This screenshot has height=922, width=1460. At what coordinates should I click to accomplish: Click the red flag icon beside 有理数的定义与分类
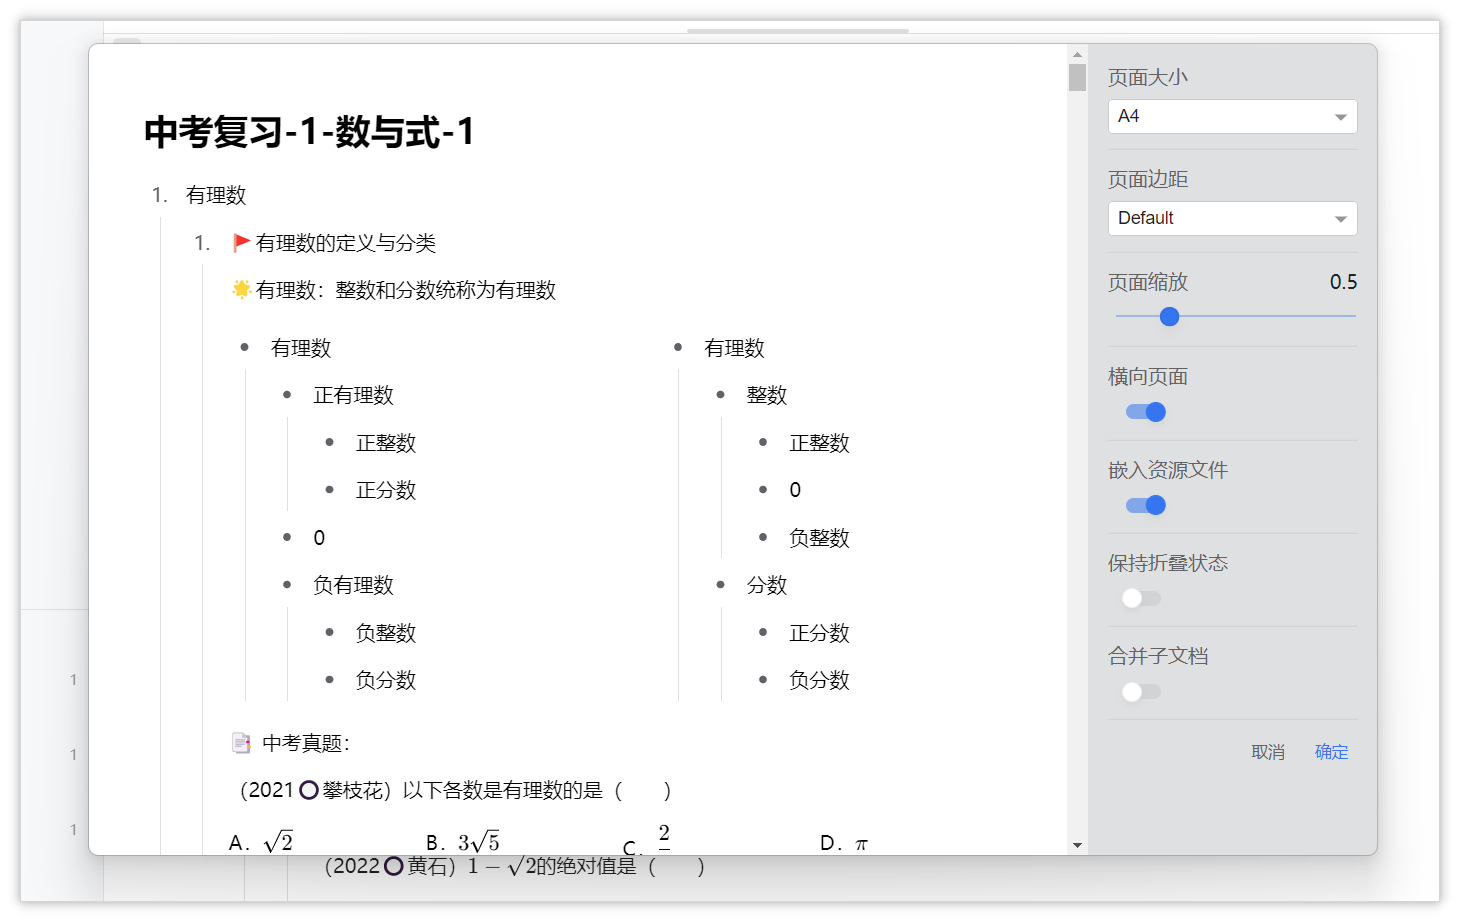click(241, 243)
